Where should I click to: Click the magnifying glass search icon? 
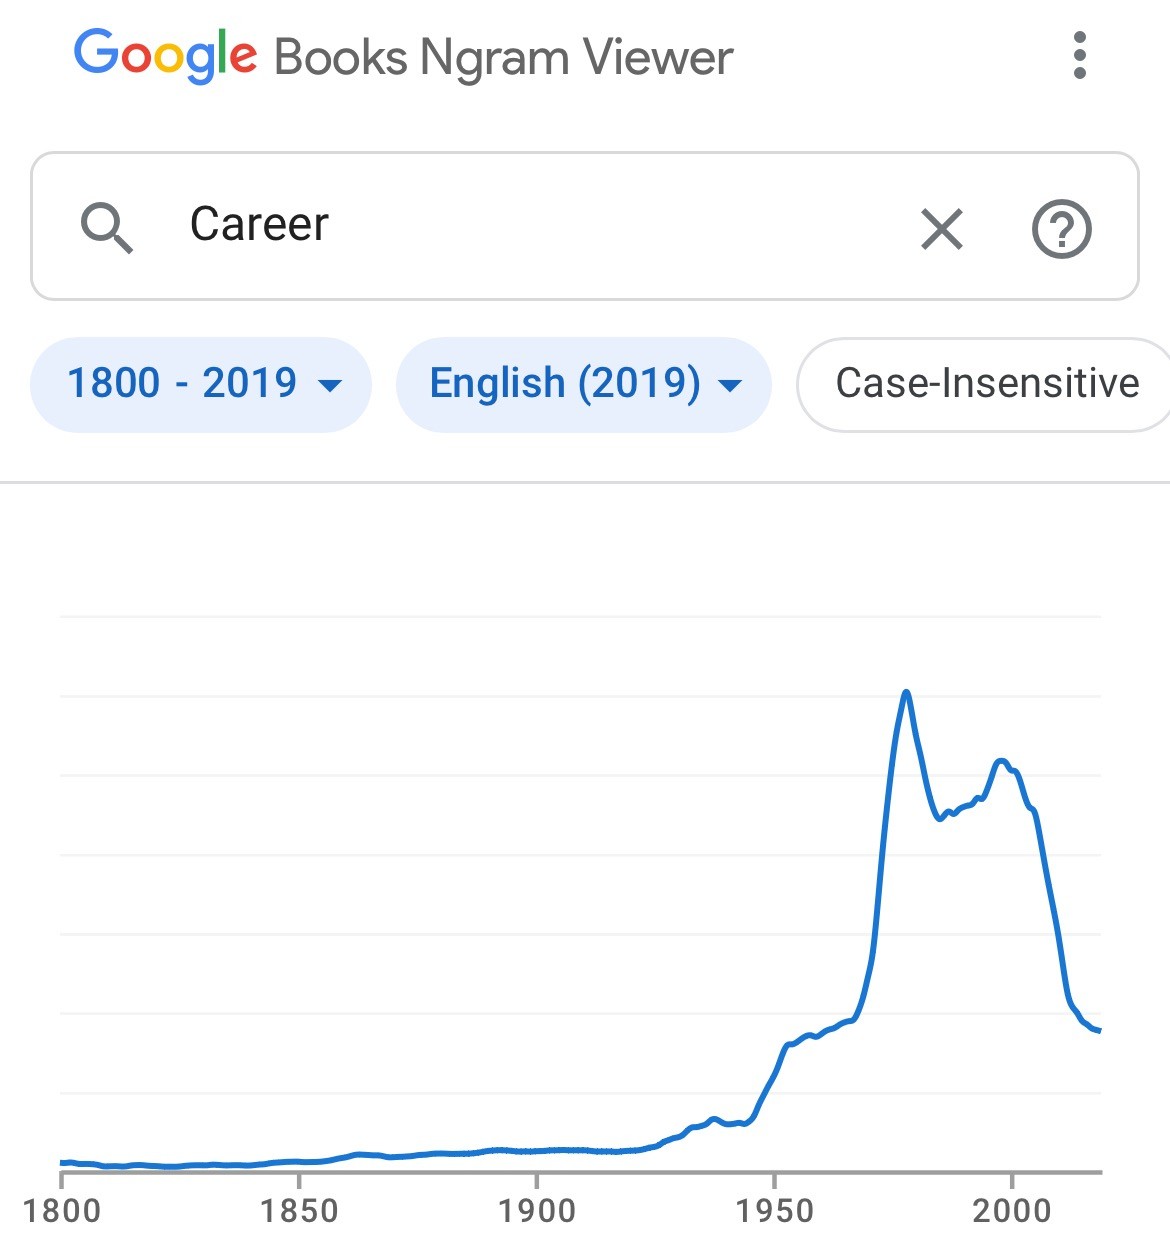[x=107, y=227]
